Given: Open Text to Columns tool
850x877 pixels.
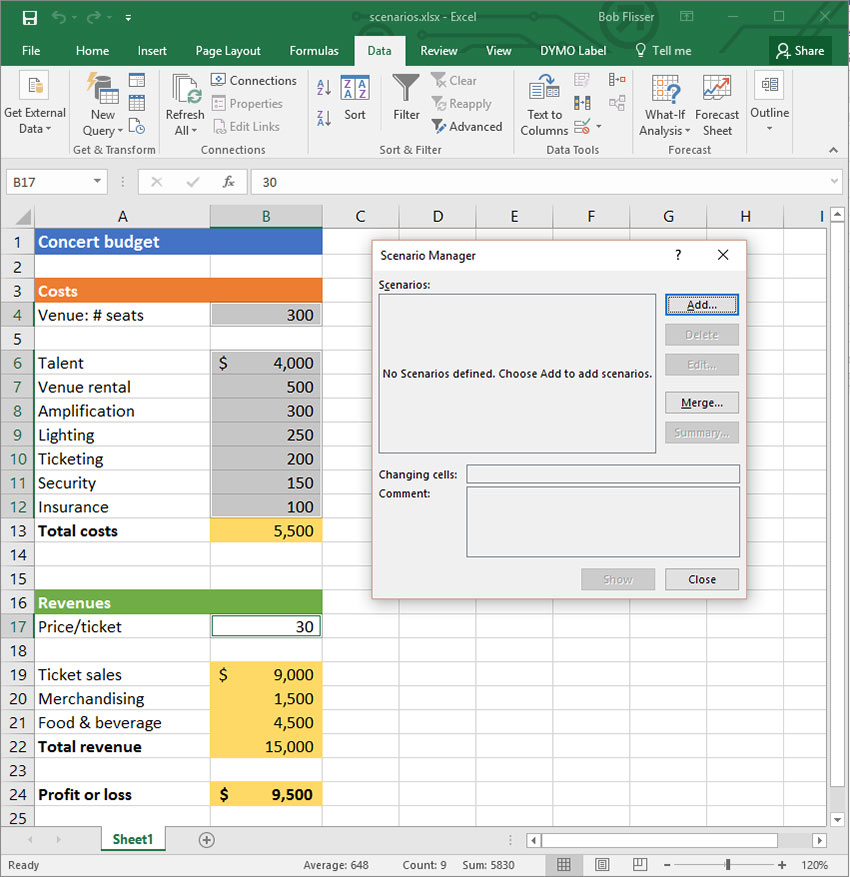Looking at the screenshot, I should pyautogui.click(x=544, y=105).
